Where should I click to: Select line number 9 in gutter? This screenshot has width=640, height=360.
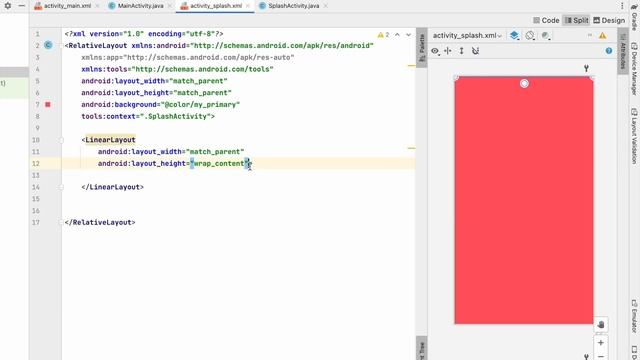[x=37, y=128]
